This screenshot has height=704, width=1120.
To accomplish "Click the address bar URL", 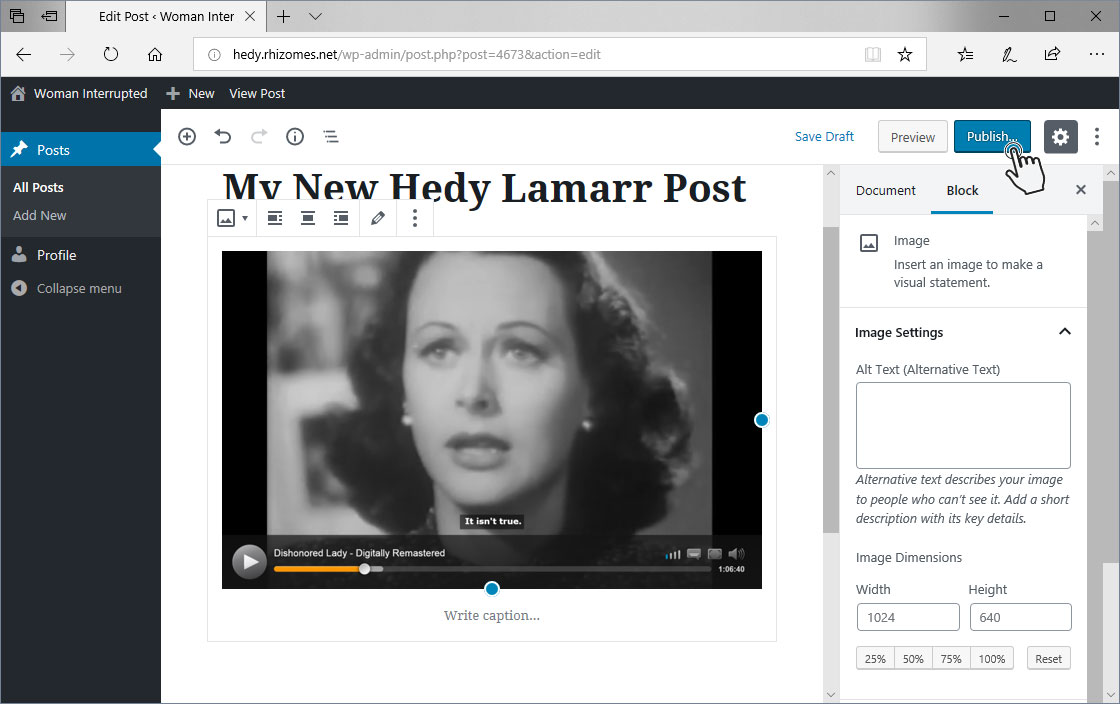I will coord(416,54).
